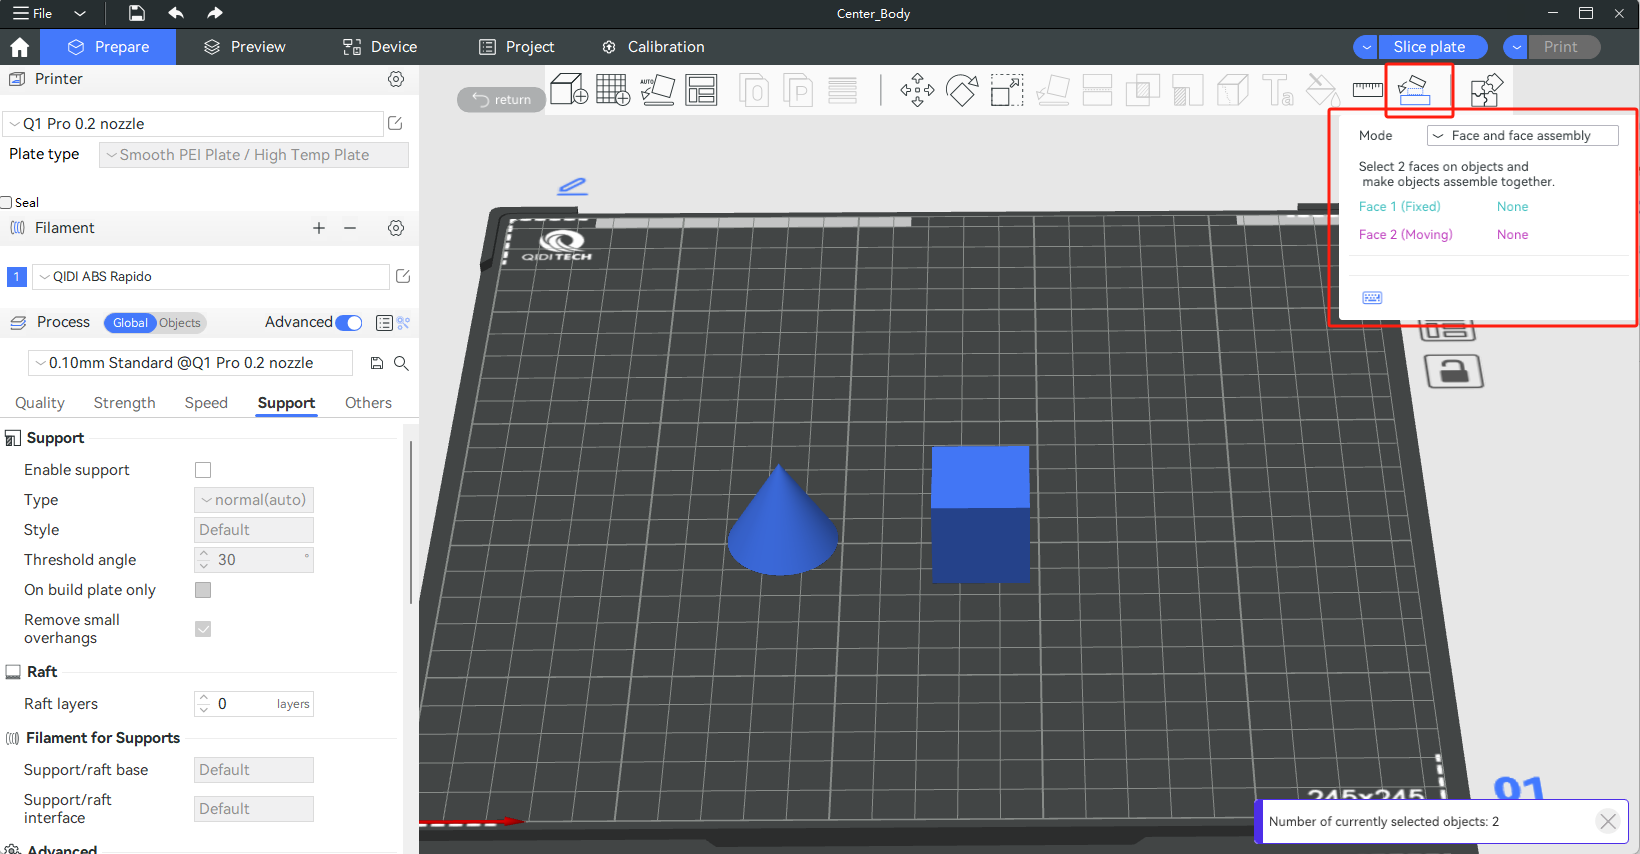Expand the Q1 Pro 0.2 nozzle printer dropdown
The width and height of the screenshot is (1640, 854).
click(195, 124)
